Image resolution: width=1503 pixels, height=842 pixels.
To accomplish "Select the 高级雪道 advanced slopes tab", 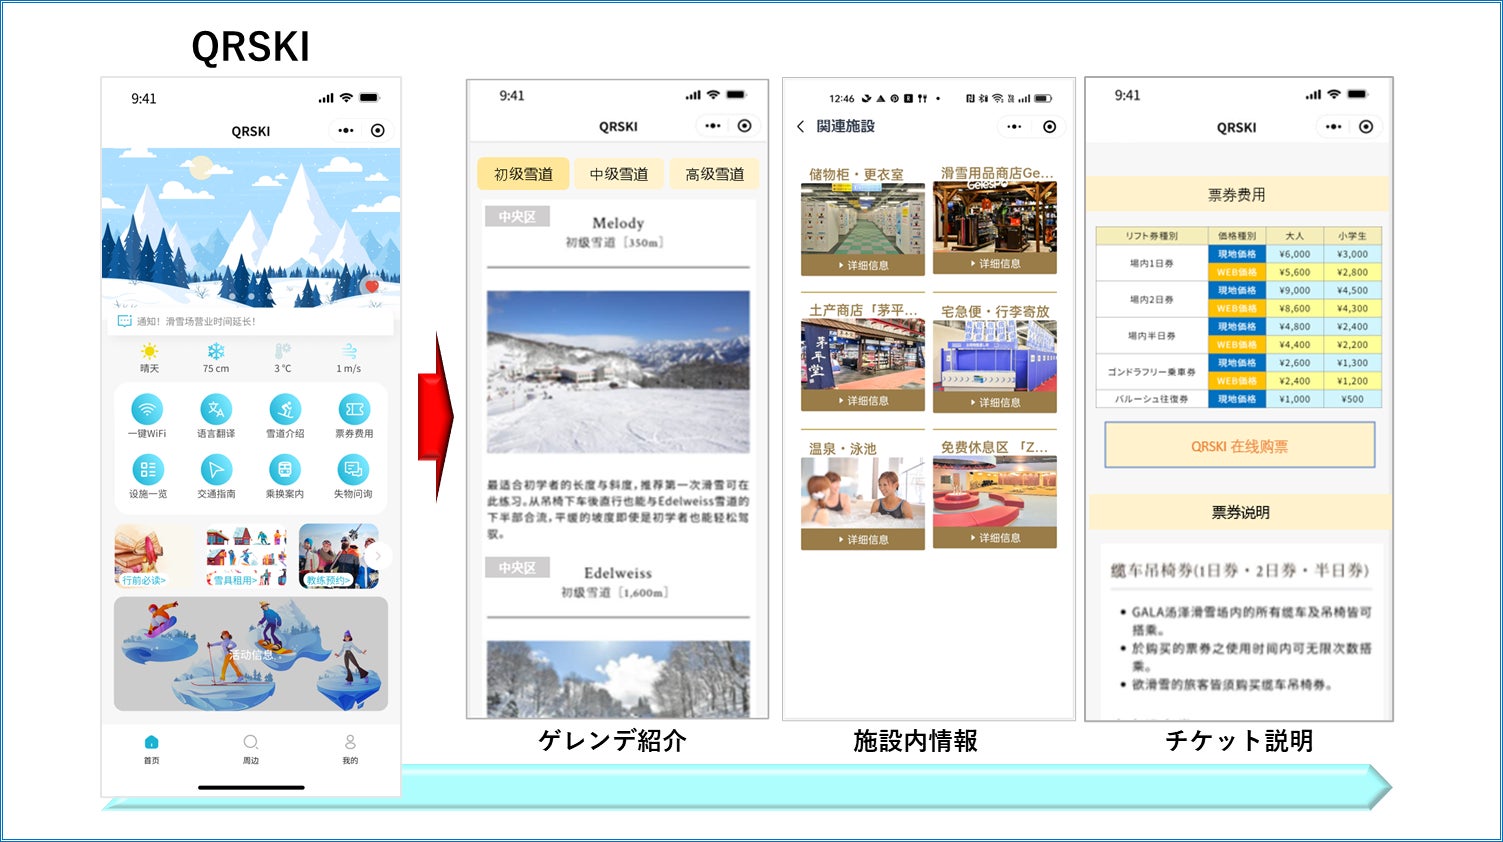I will pos(714,174).
